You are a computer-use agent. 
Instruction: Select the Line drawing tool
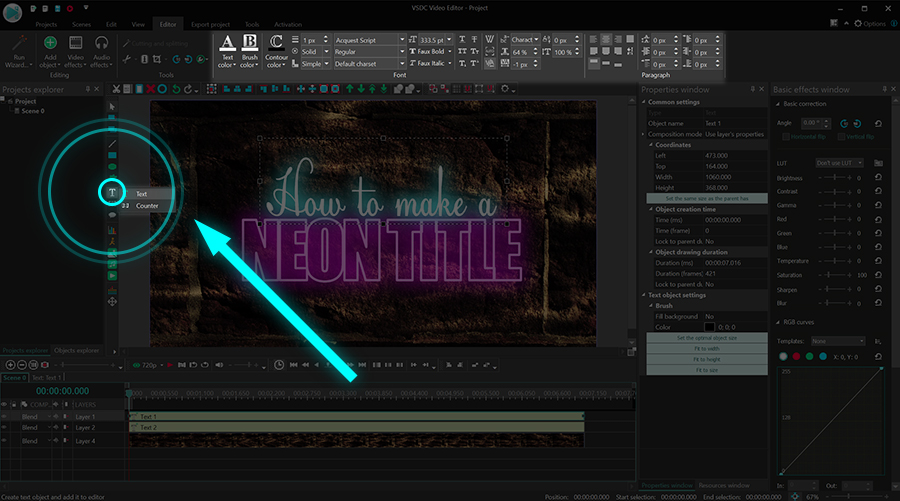coord(112,143)
